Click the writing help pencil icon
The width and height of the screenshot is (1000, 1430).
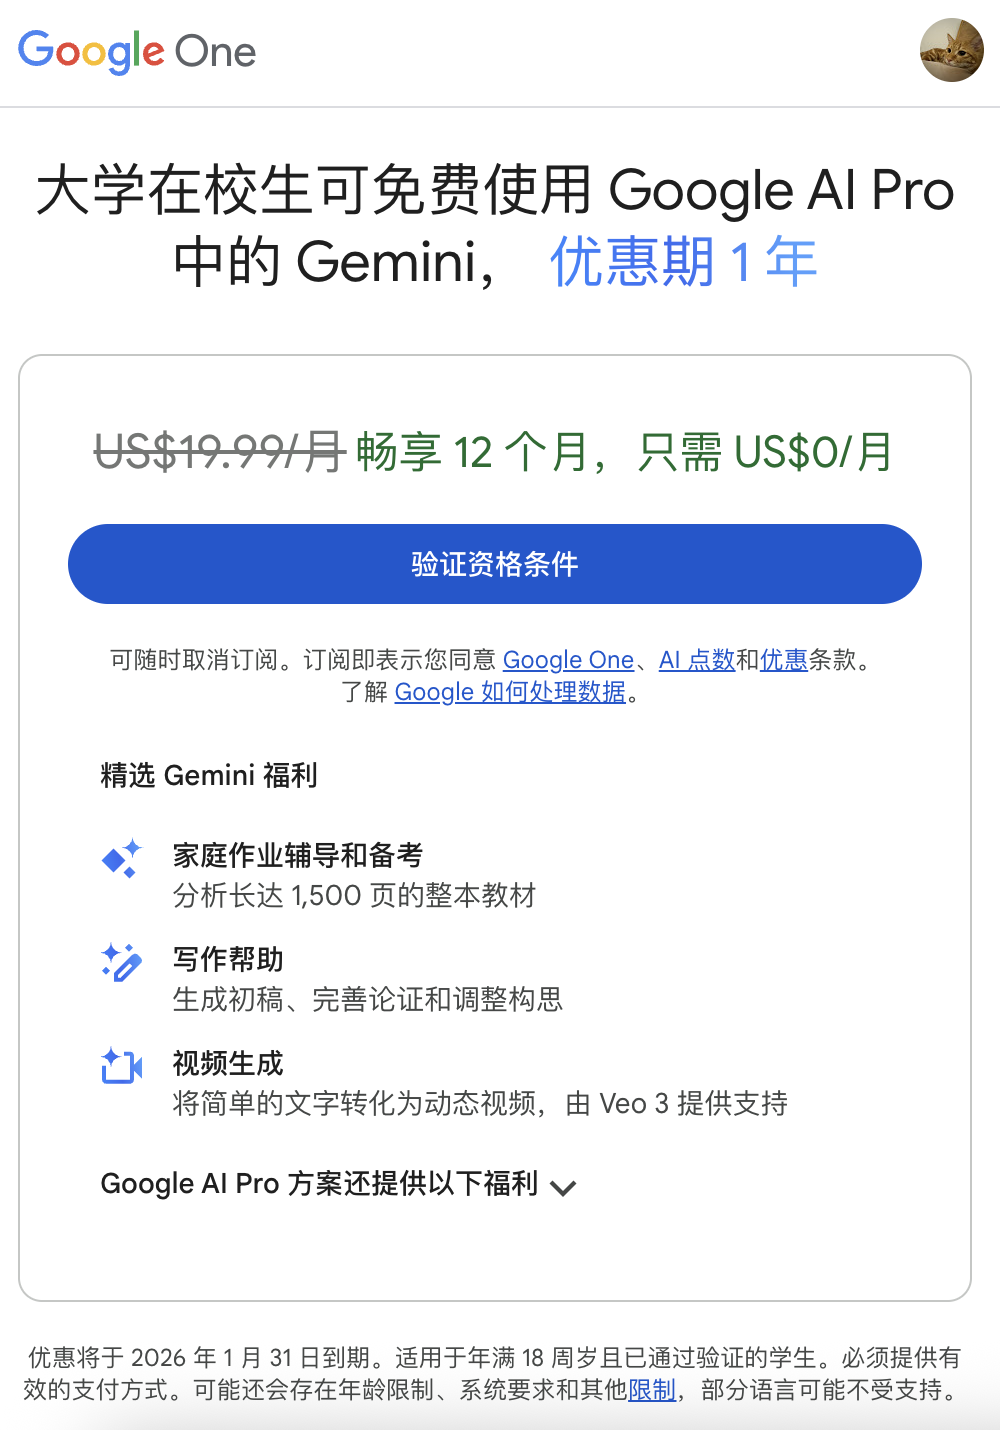pos(122,962)
